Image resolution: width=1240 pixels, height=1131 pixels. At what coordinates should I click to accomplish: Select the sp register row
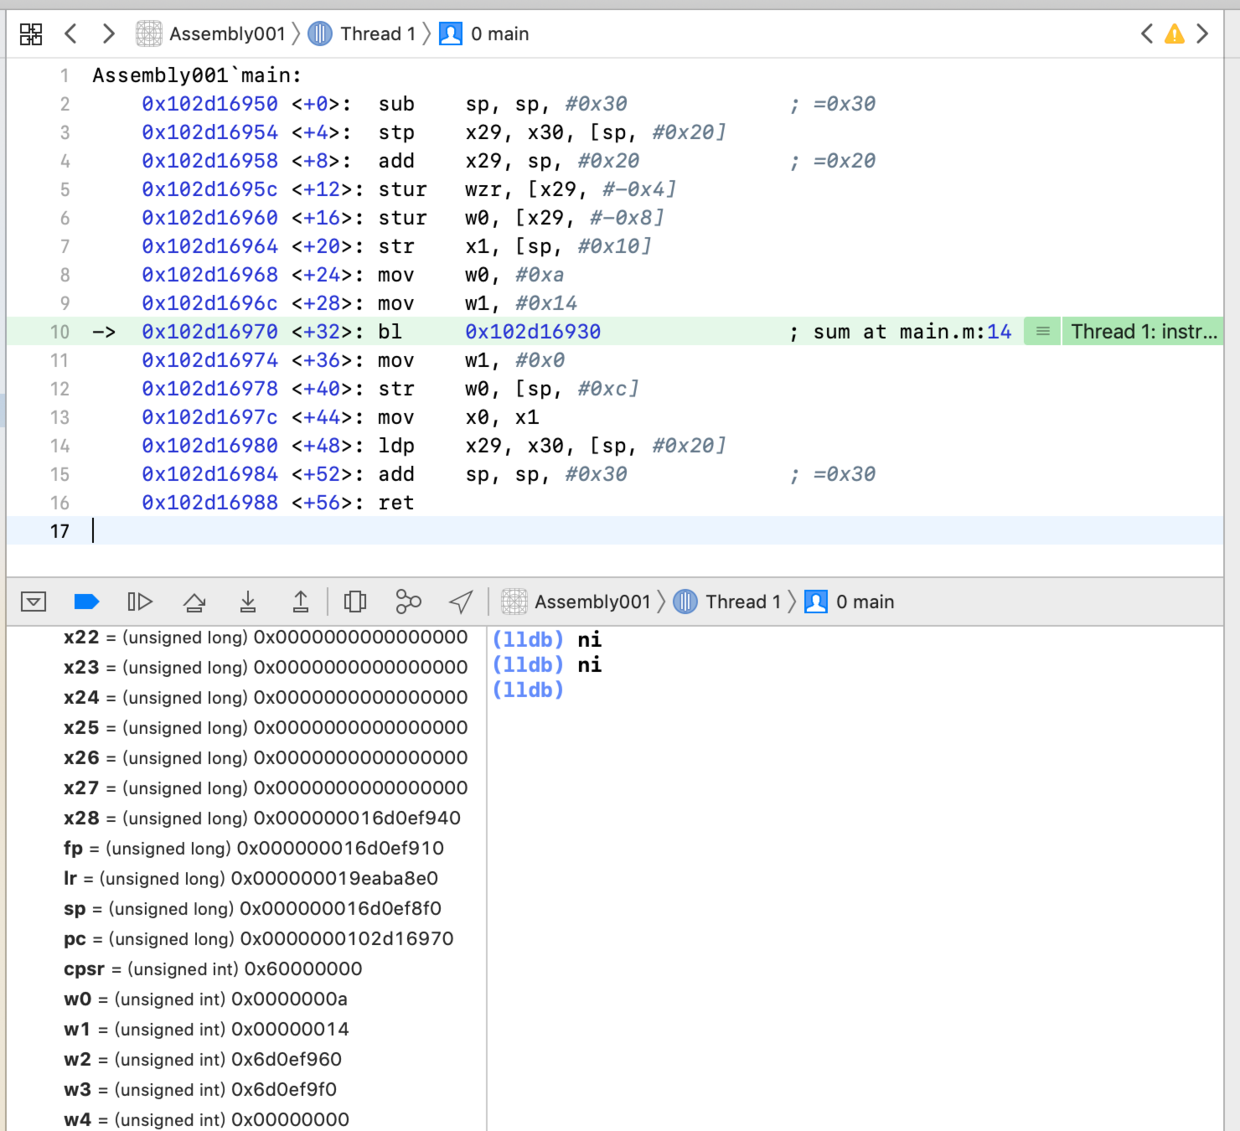point(253,908)
